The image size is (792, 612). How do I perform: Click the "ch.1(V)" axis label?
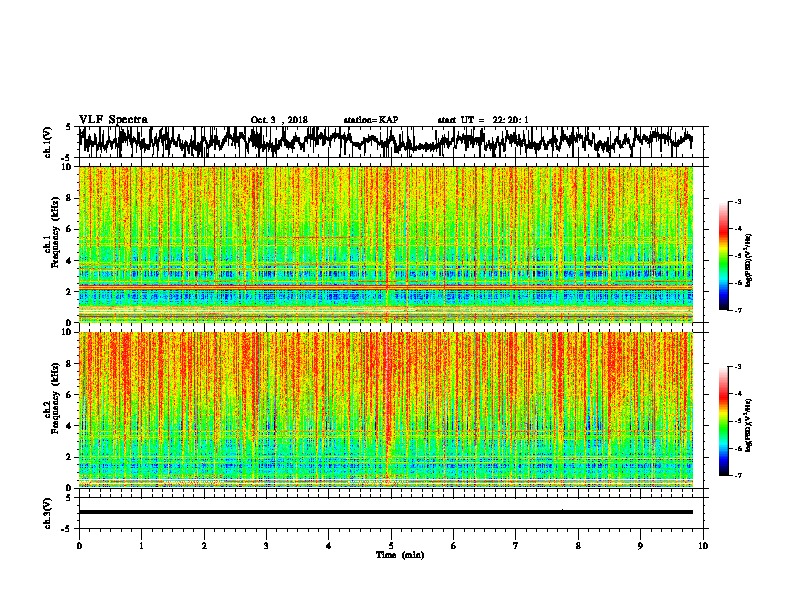click(48, 142)
